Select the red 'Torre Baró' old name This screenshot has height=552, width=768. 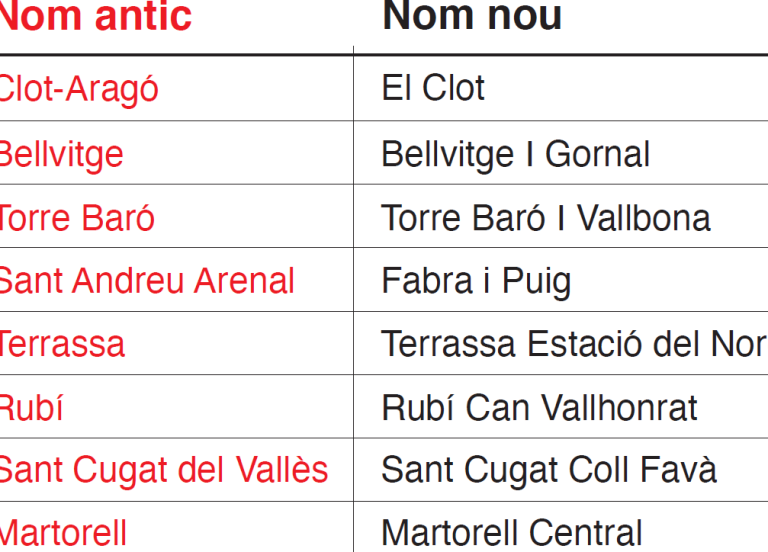[x=76, y=218]
